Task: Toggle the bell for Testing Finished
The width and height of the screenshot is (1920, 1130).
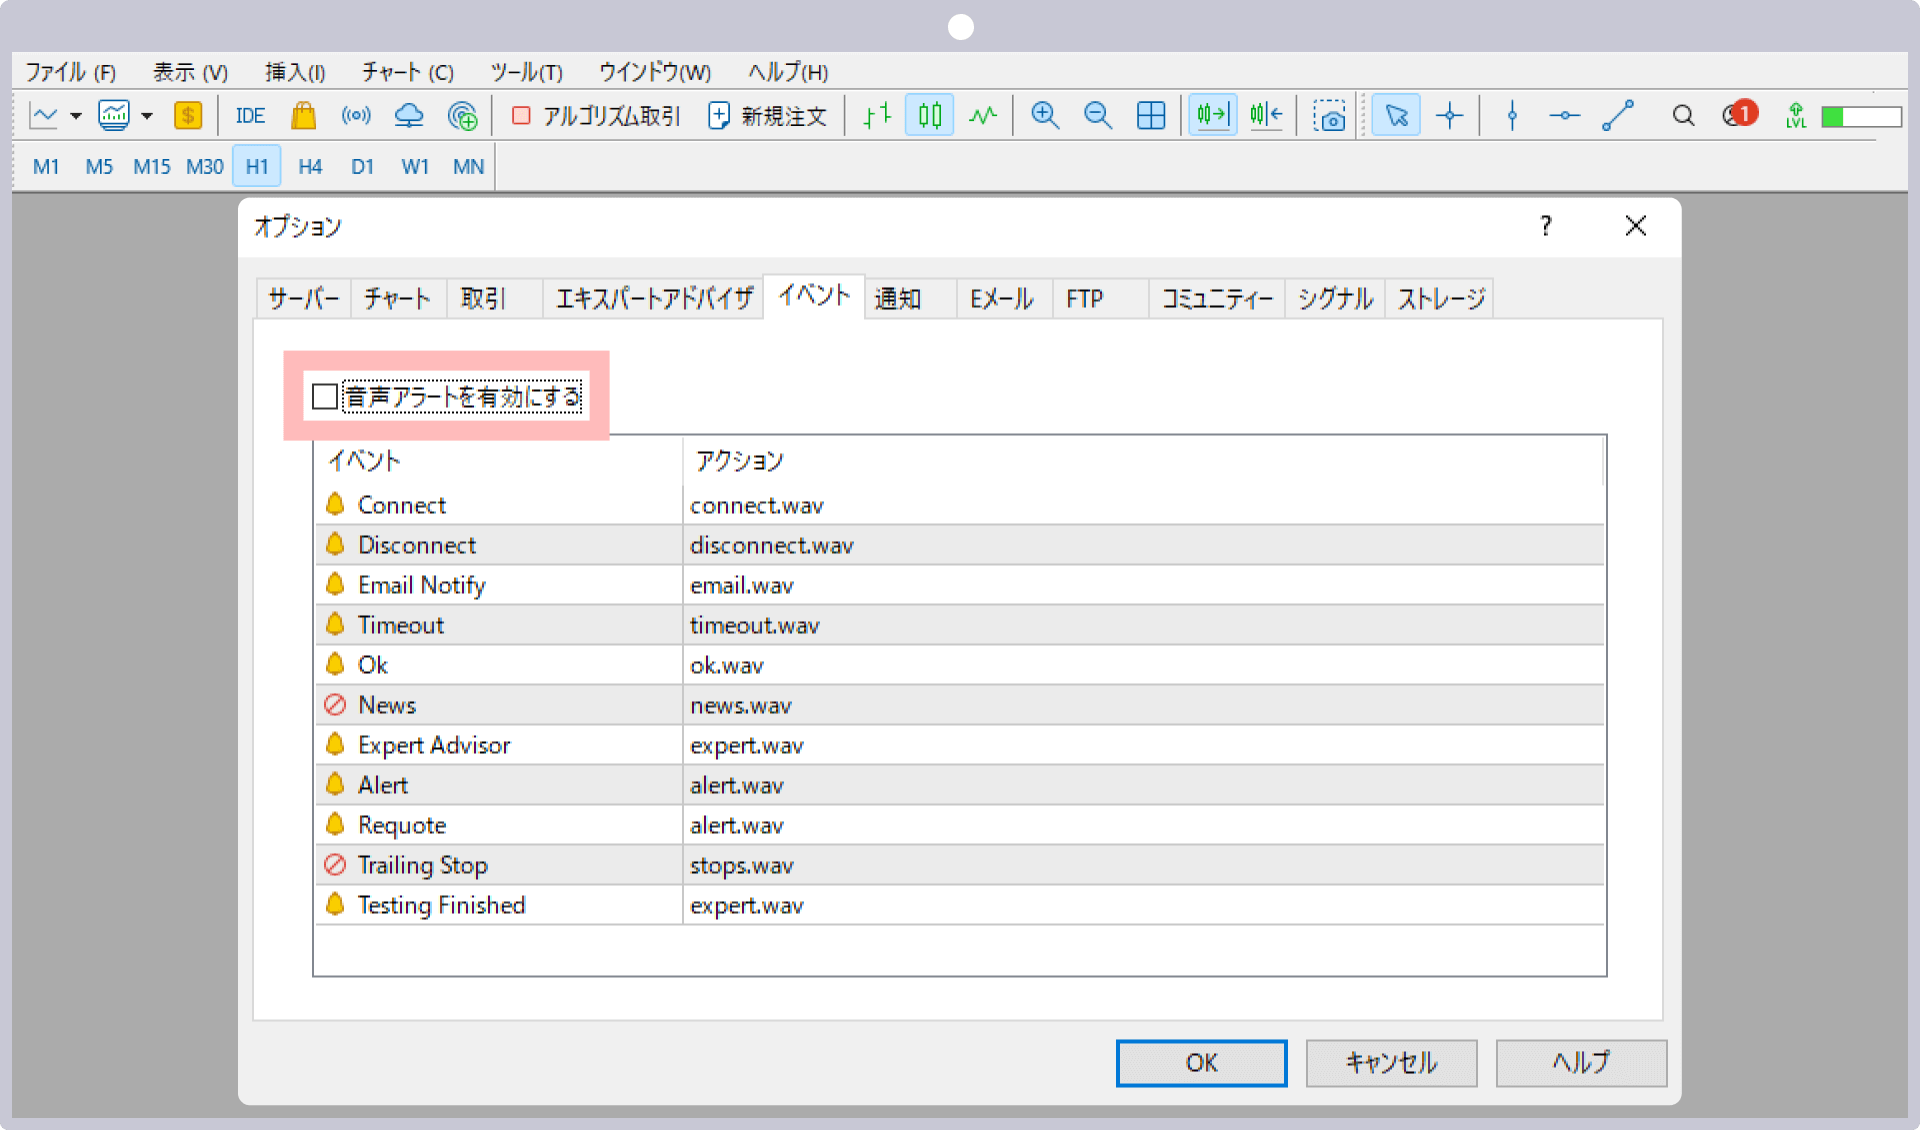Action: pos(335,904)
